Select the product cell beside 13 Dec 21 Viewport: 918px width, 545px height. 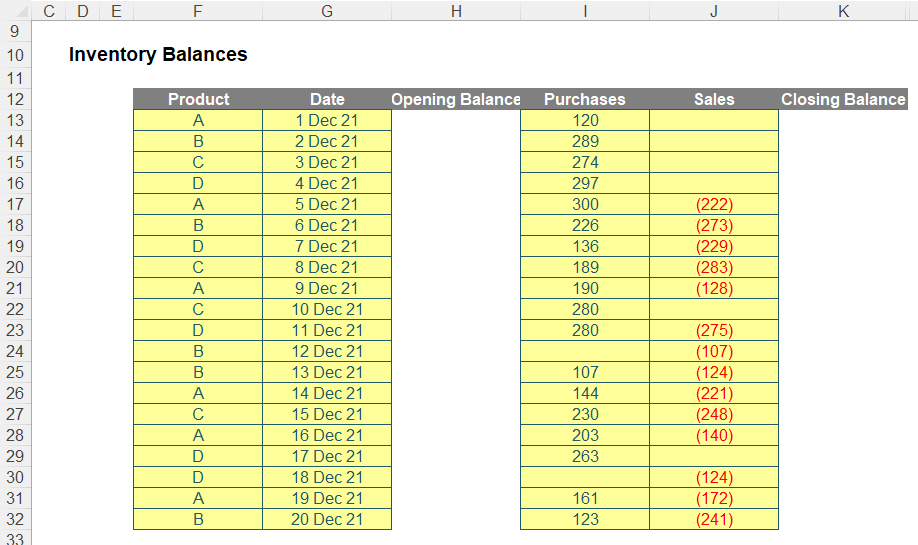[x=198, y=372]
